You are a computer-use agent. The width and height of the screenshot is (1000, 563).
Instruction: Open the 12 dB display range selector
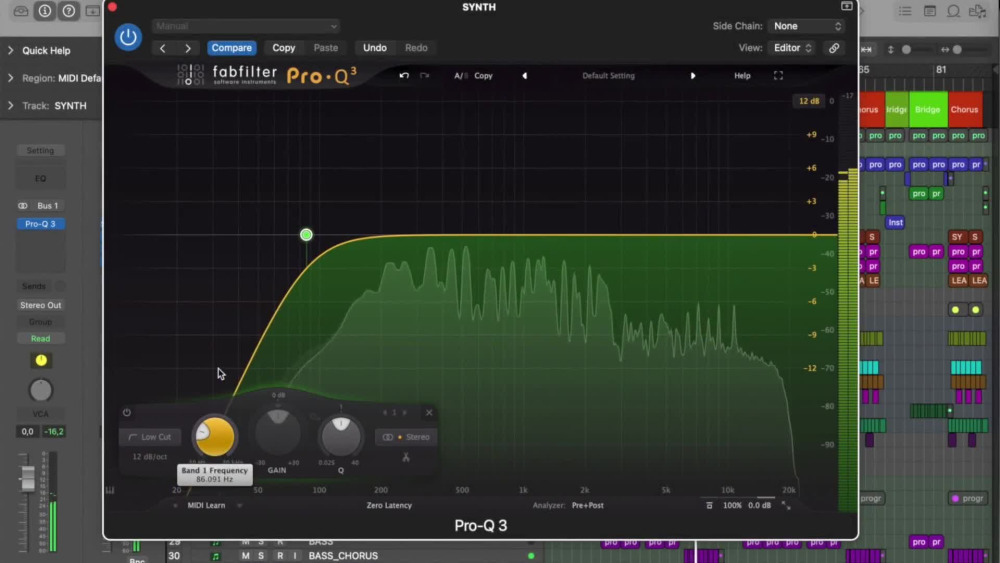pyautogui.click(x=809, y=101)
